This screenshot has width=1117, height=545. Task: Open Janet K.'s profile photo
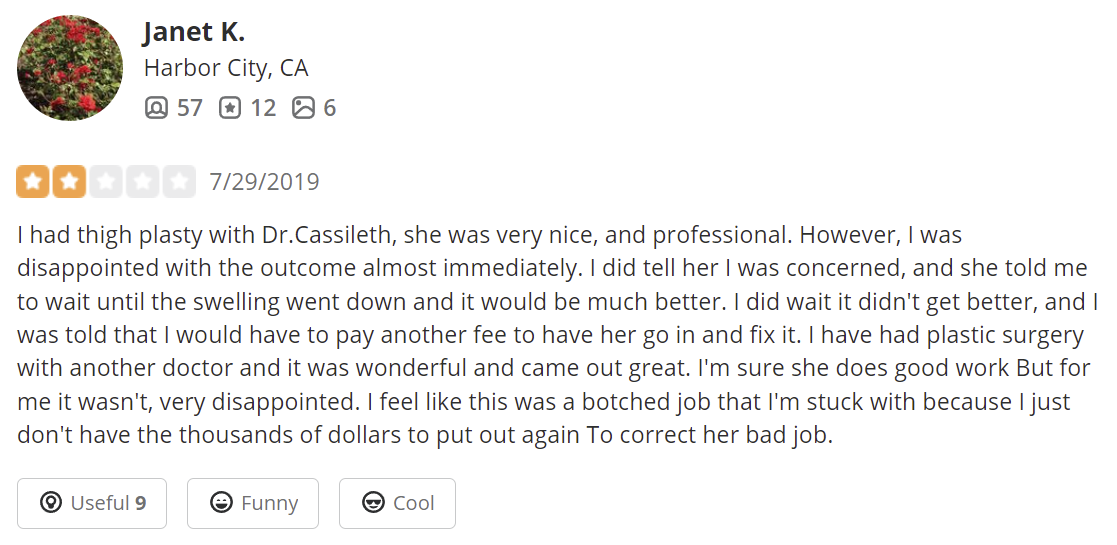[70, 68]
